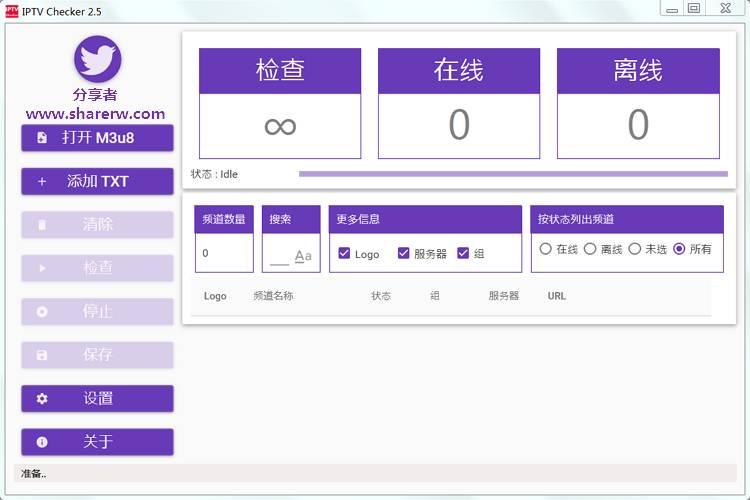Click the 在线 counter card
Image resolution: width=750 pixels, height=500 pixels.
pyautogui.click(x=459, y=103)
